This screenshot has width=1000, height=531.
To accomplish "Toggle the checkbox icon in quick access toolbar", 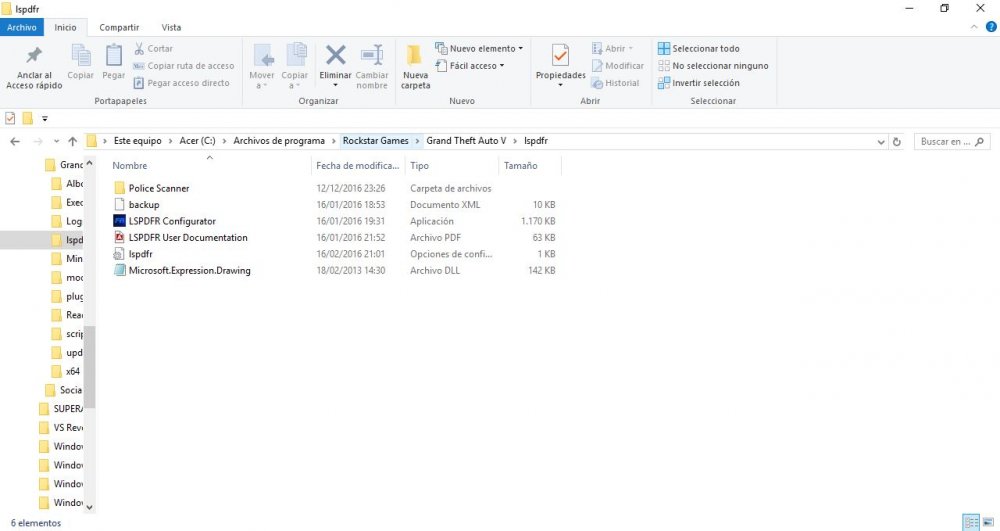I will pos(10,118).
